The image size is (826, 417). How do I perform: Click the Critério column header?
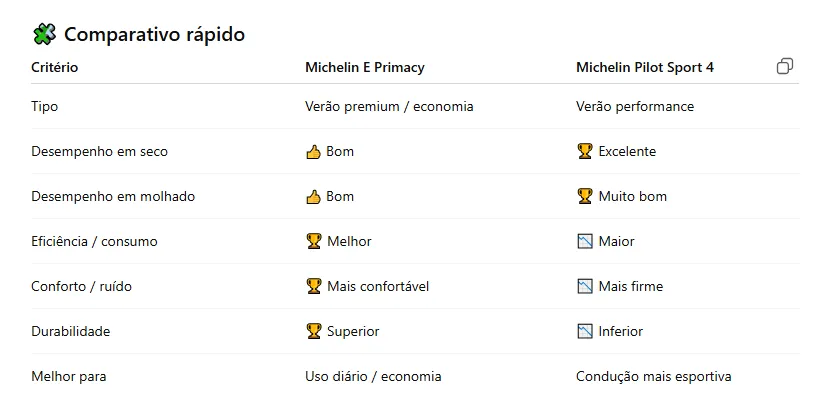click(x=55, y=68)
